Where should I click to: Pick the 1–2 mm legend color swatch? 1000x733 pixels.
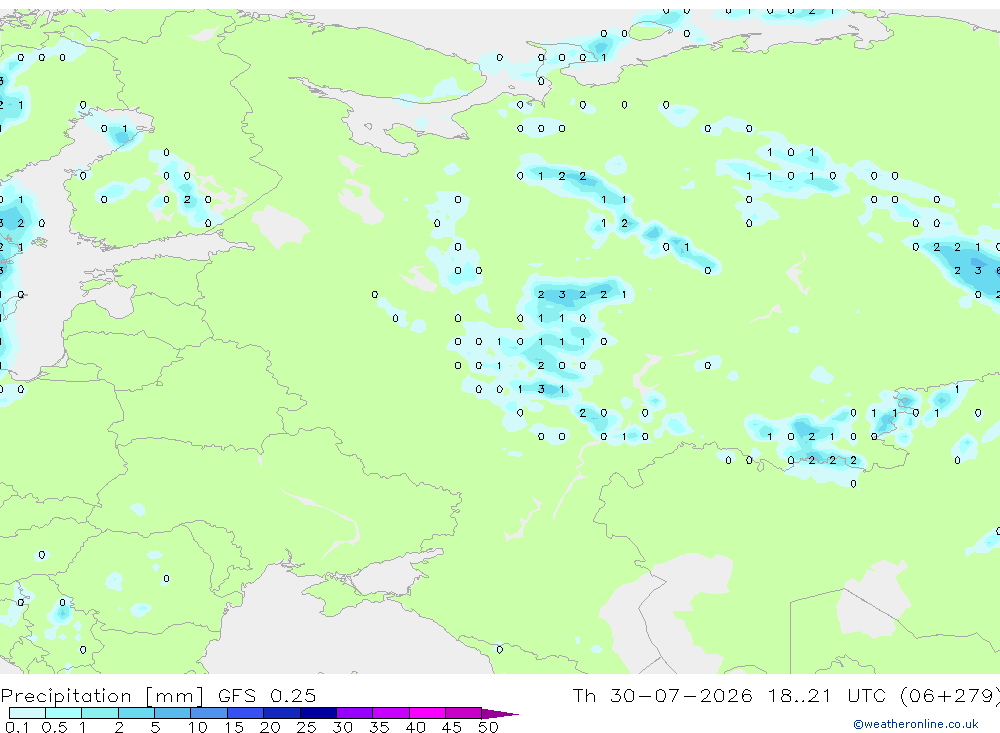click(x=100, y=713)
